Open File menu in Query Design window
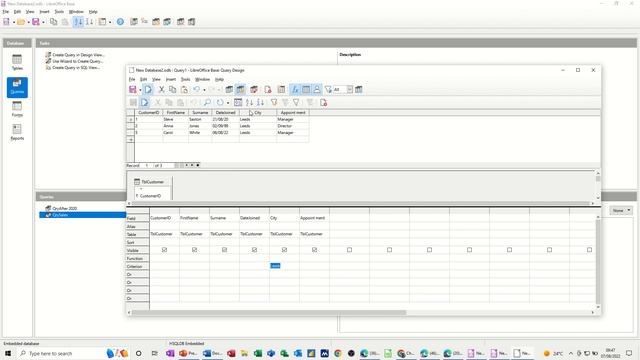640x360 pixels. point(132,79)
